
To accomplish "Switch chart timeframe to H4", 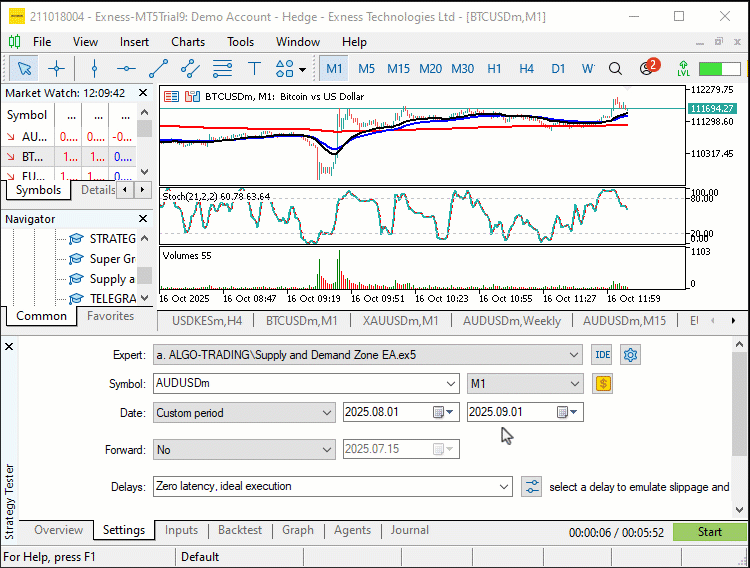I will pyautogui.click(x=526, y=69).
